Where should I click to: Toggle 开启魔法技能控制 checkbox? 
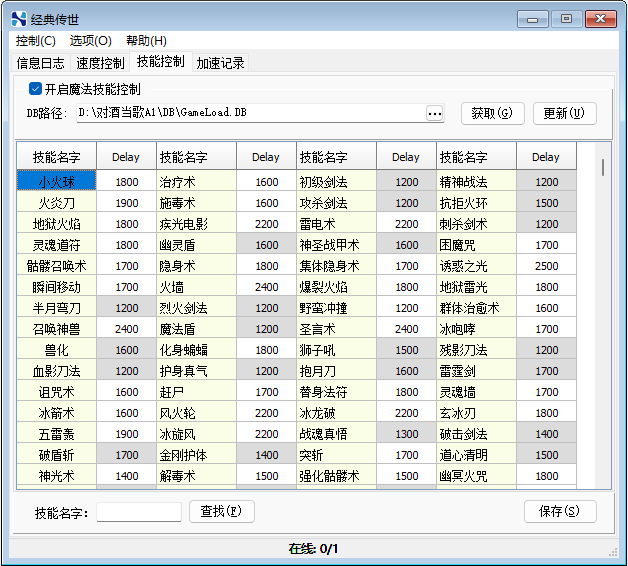coord(35,89)
